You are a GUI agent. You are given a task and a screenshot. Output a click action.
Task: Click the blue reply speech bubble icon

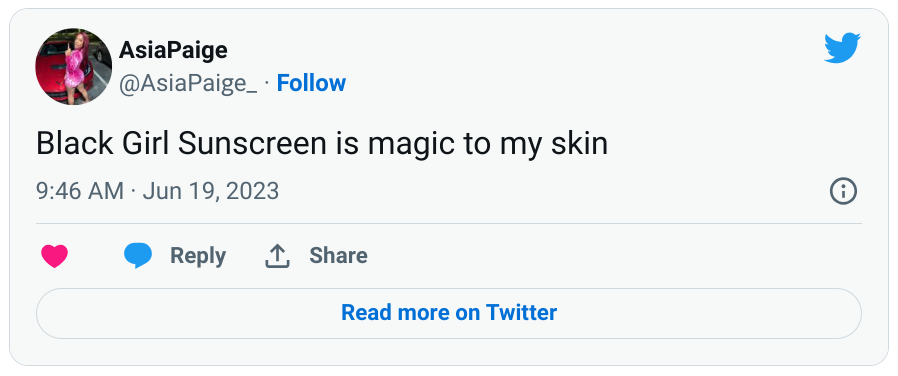[138, 255]
